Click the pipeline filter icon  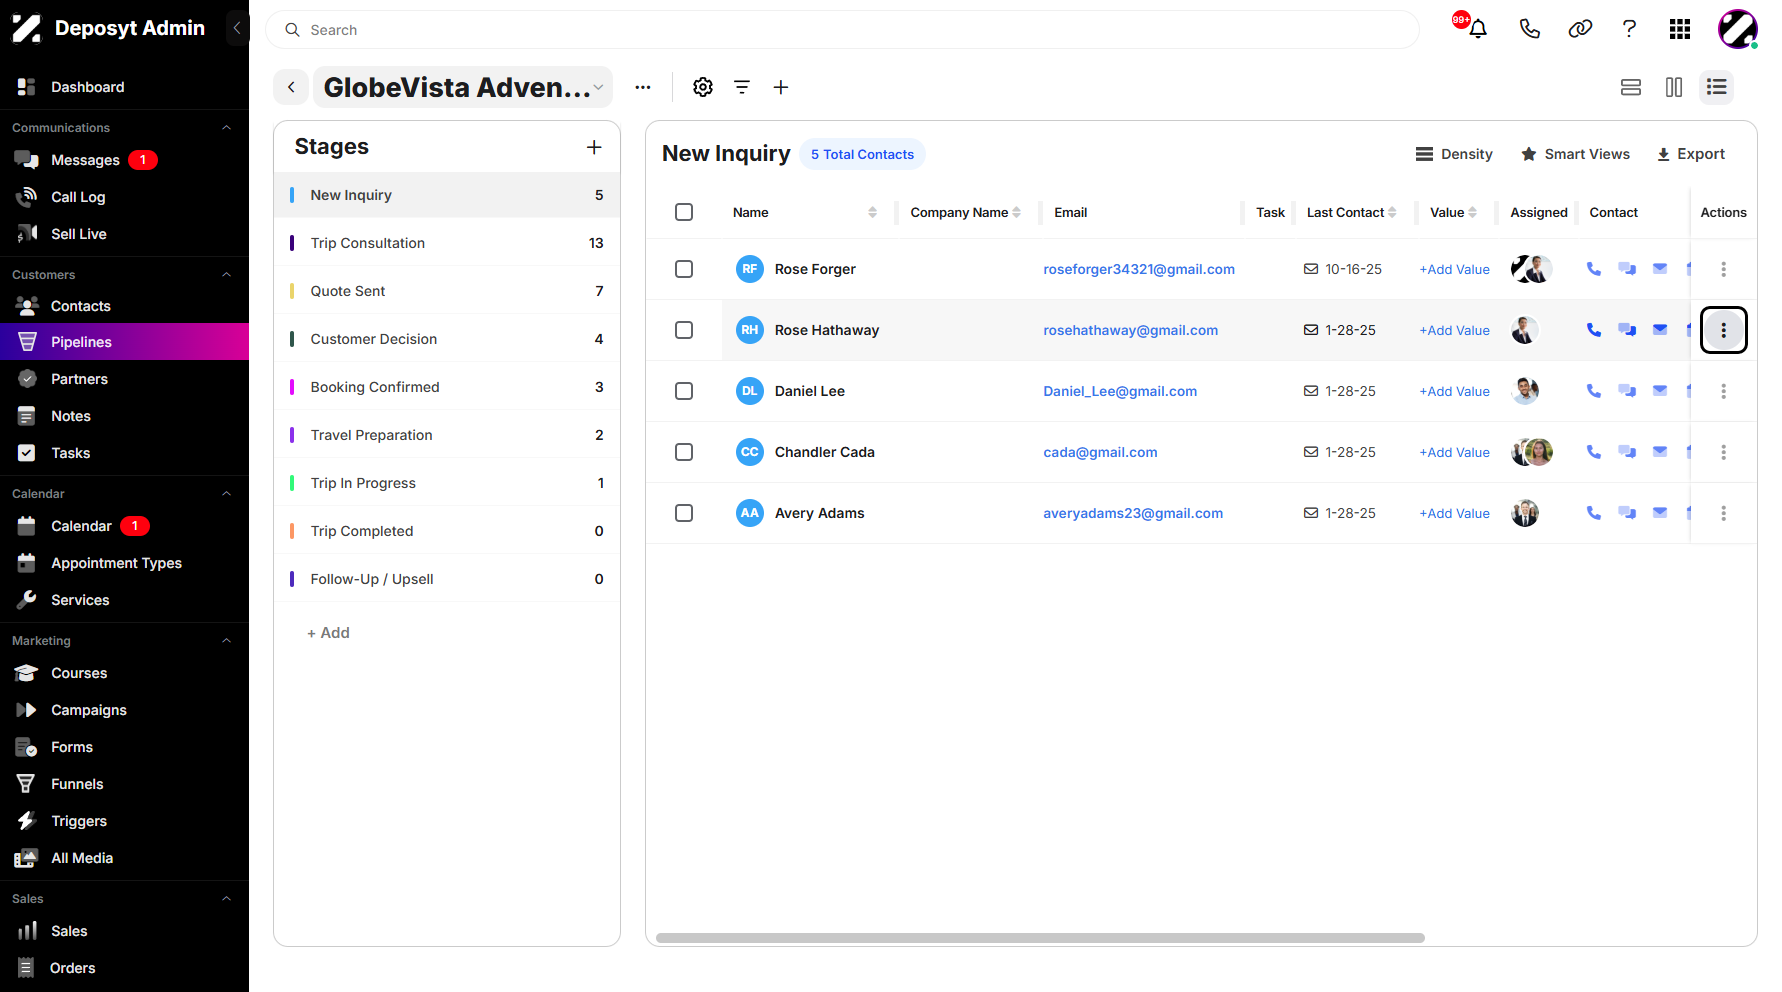pyautogui.click(x=742, y=87)
